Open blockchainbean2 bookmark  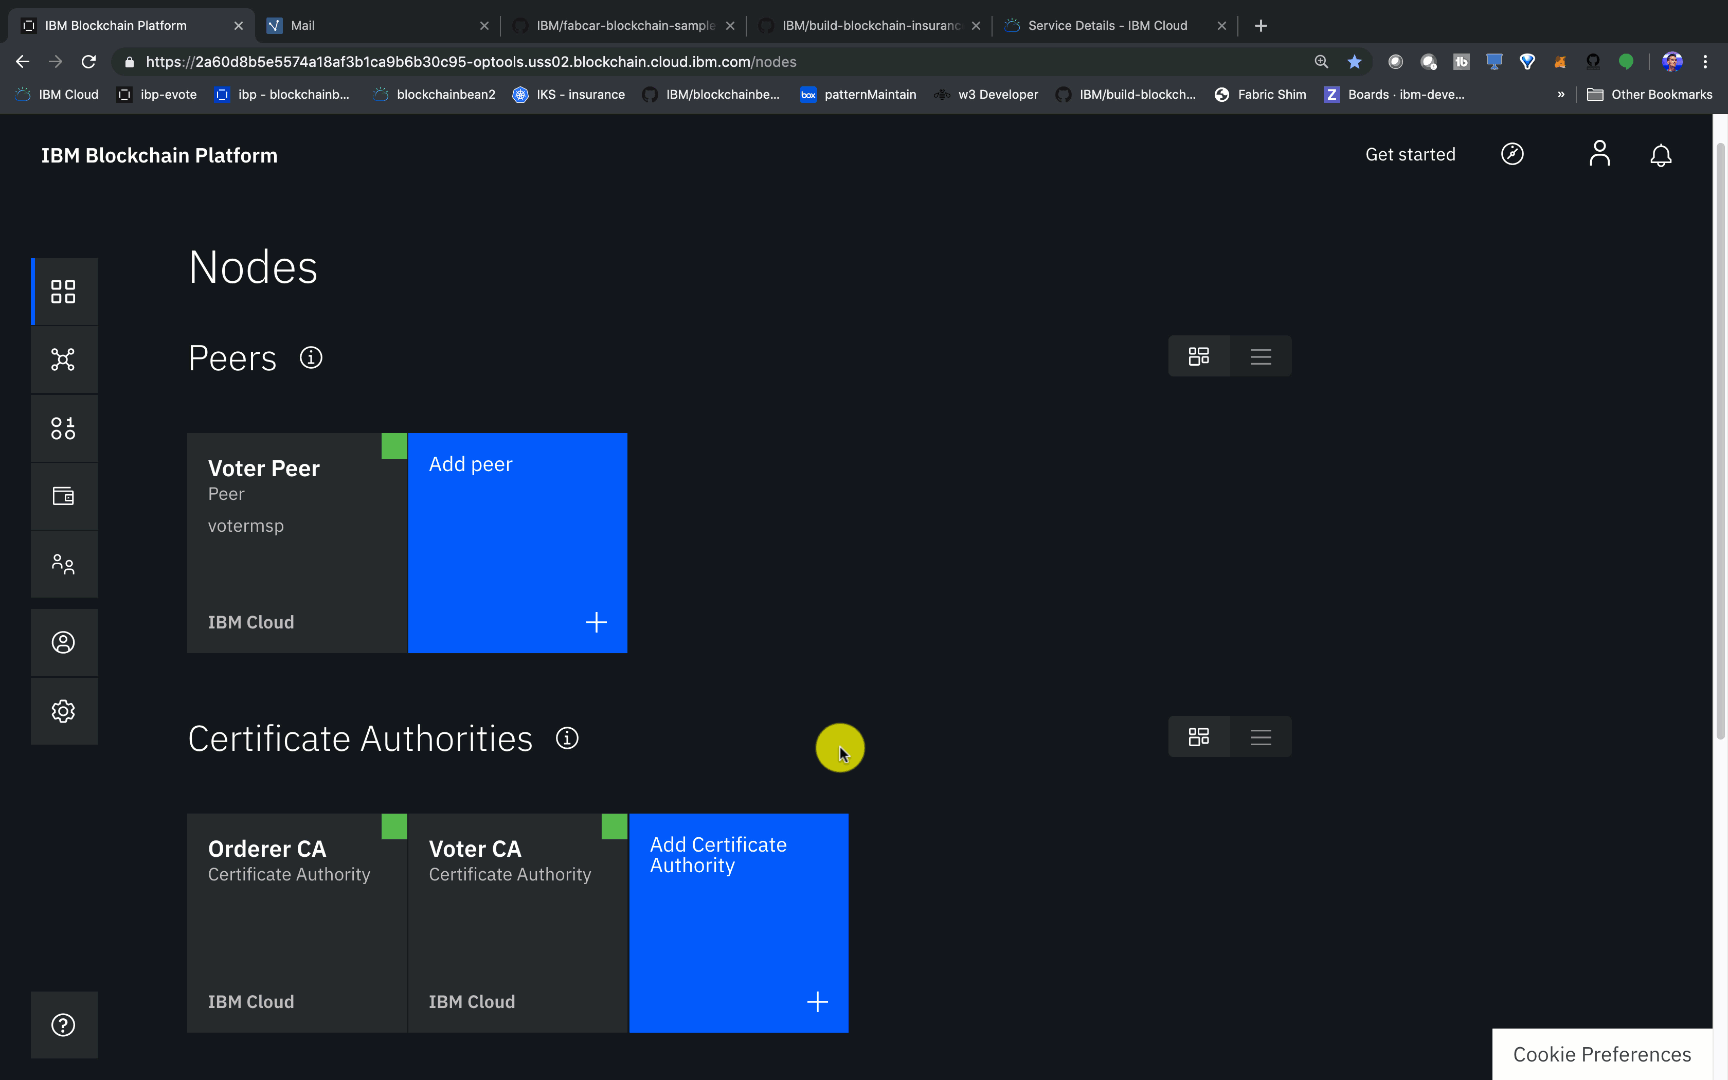435,94
